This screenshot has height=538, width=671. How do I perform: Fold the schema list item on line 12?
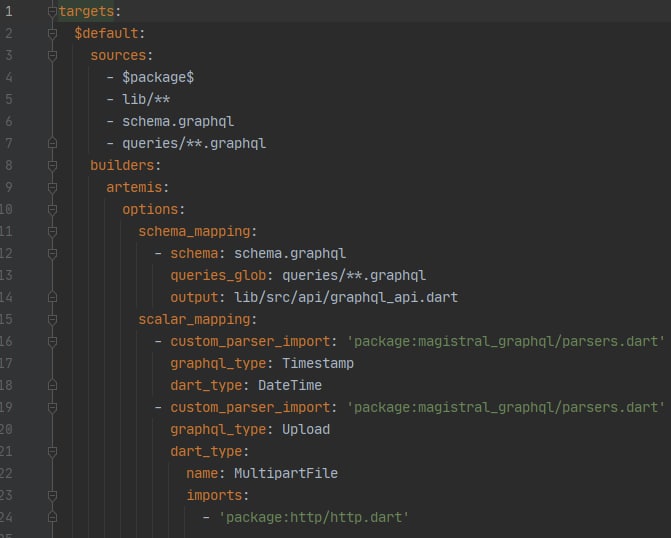52,254
